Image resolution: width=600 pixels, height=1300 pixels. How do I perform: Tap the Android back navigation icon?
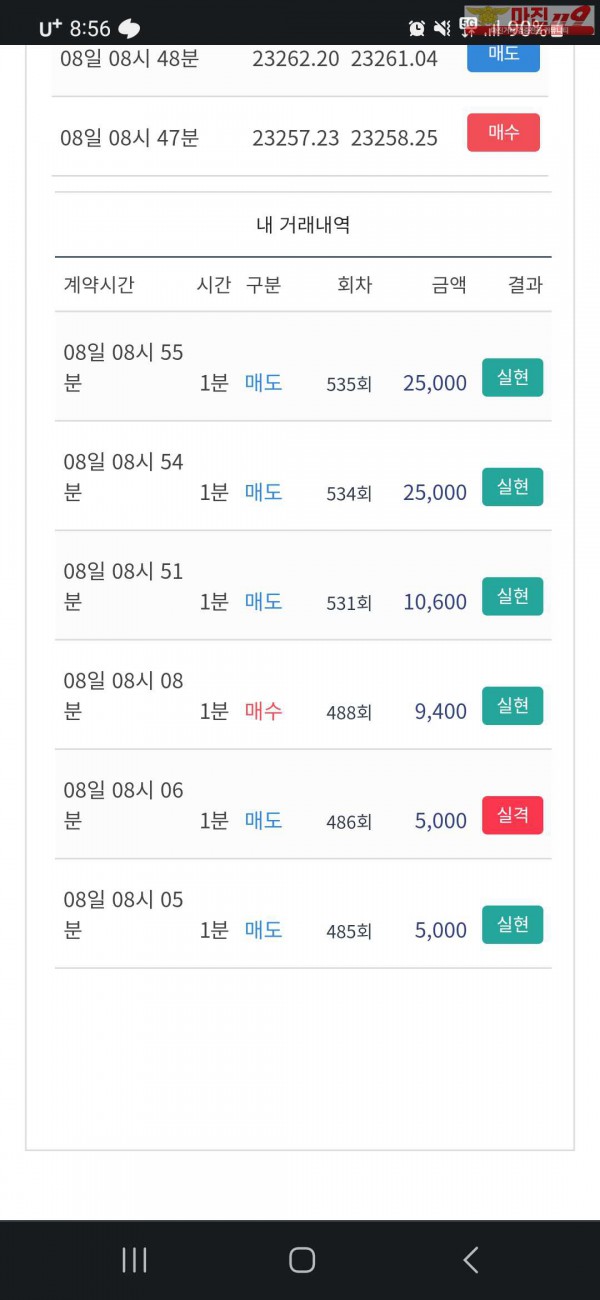471,1260
